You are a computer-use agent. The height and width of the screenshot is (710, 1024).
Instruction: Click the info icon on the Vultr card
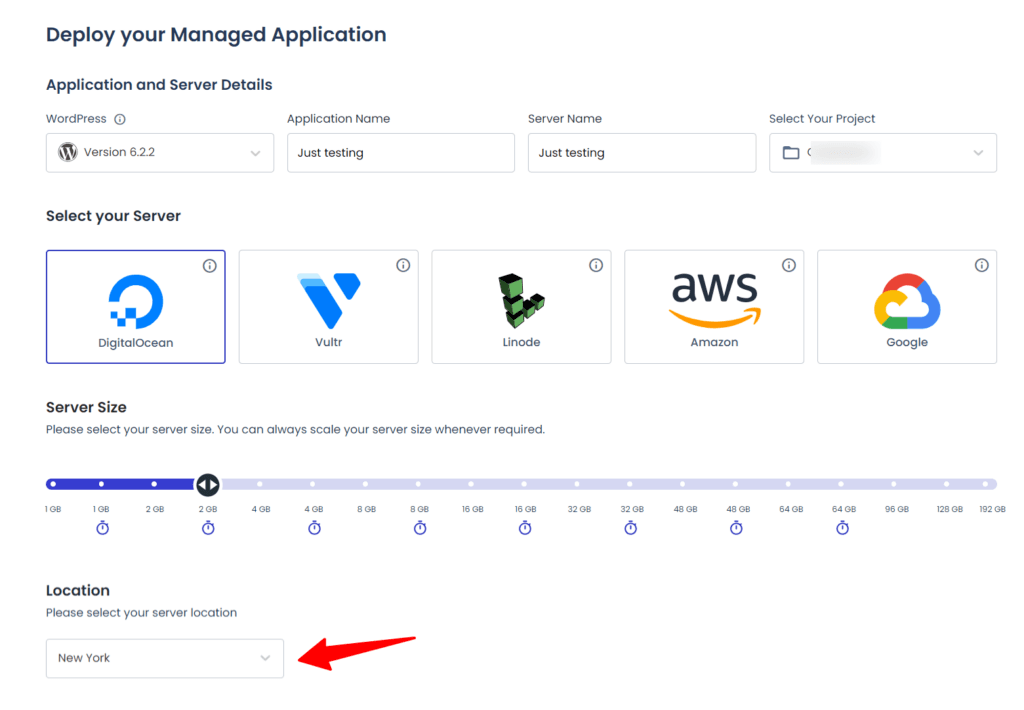[x=403, y=265]
